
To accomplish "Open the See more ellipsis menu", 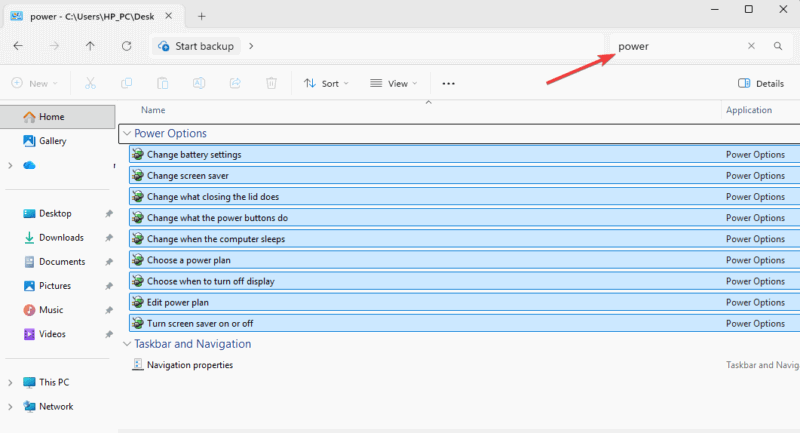I will click(x=448, y=84).
